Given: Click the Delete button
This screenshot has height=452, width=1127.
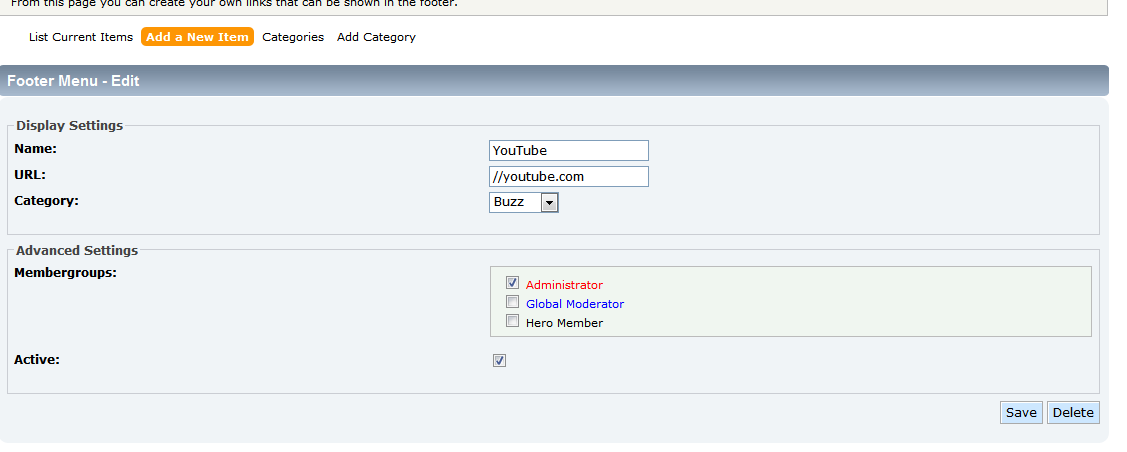Looking at the screenshot, I should [x=1073, y=412].
